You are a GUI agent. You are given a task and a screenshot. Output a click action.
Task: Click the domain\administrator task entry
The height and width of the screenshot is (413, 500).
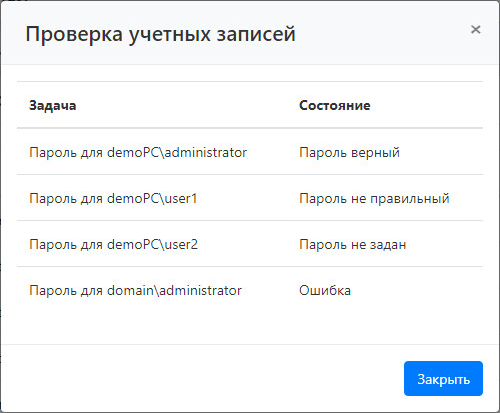(x=135, y=290)
